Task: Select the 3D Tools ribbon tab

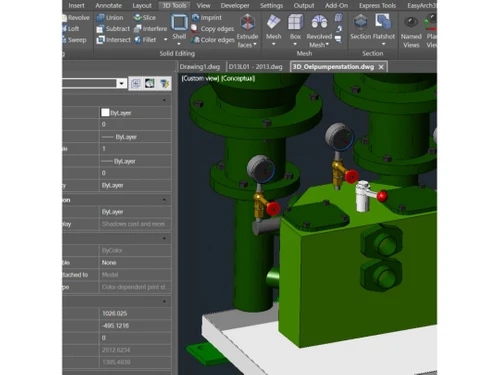Action: click(x=174, y=6)
